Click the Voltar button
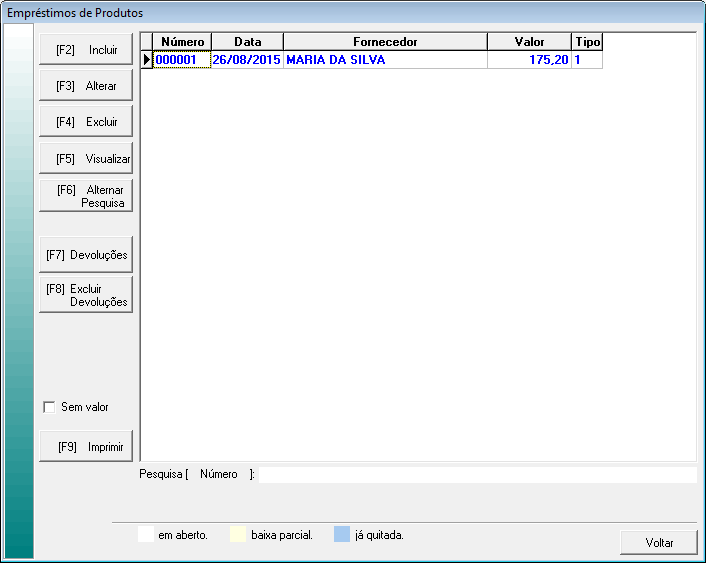This screenshot has width=706, height=563. pos(658,542)
